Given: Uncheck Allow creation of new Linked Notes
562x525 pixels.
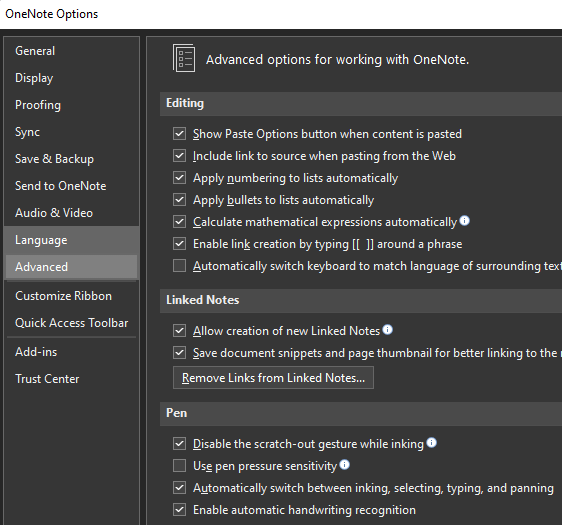Looking at the screenshot, I should tap(179, 330).
